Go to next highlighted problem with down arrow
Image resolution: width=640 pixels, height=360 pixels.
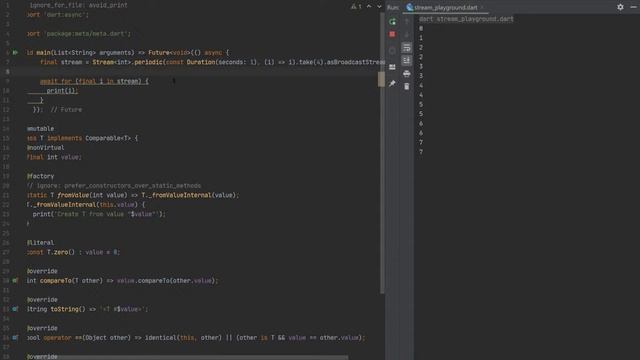379,7
